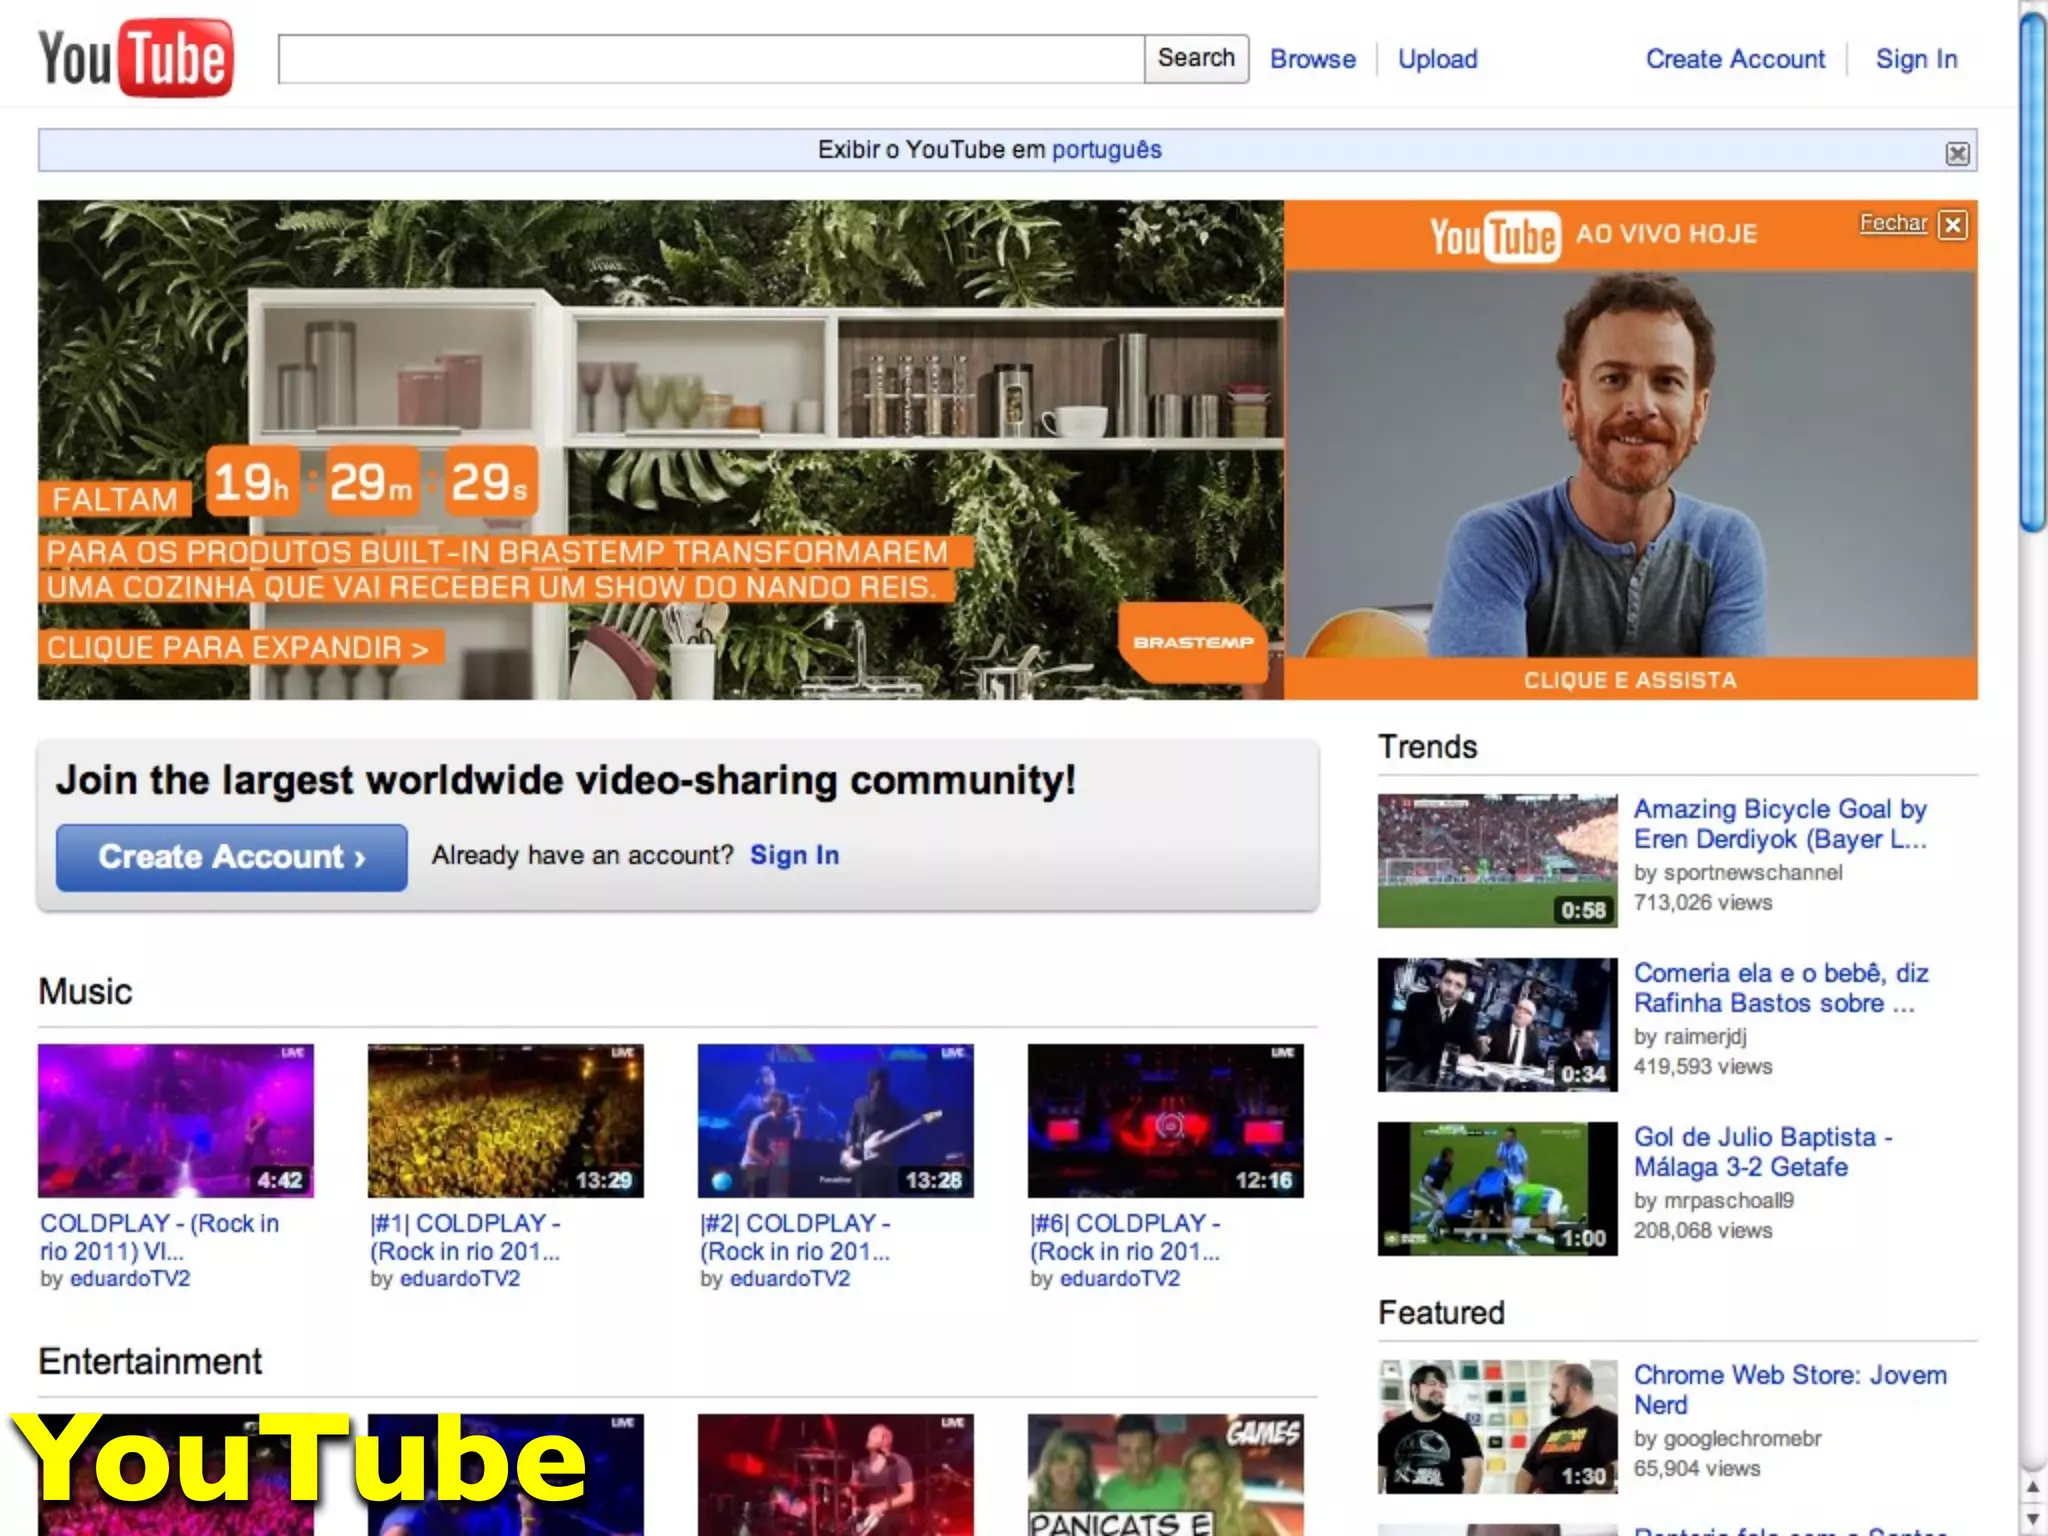The image size is (2048, 1536).
Task: Click the 'by mrpaschoall9' text
Action: pos(1714,1201)
